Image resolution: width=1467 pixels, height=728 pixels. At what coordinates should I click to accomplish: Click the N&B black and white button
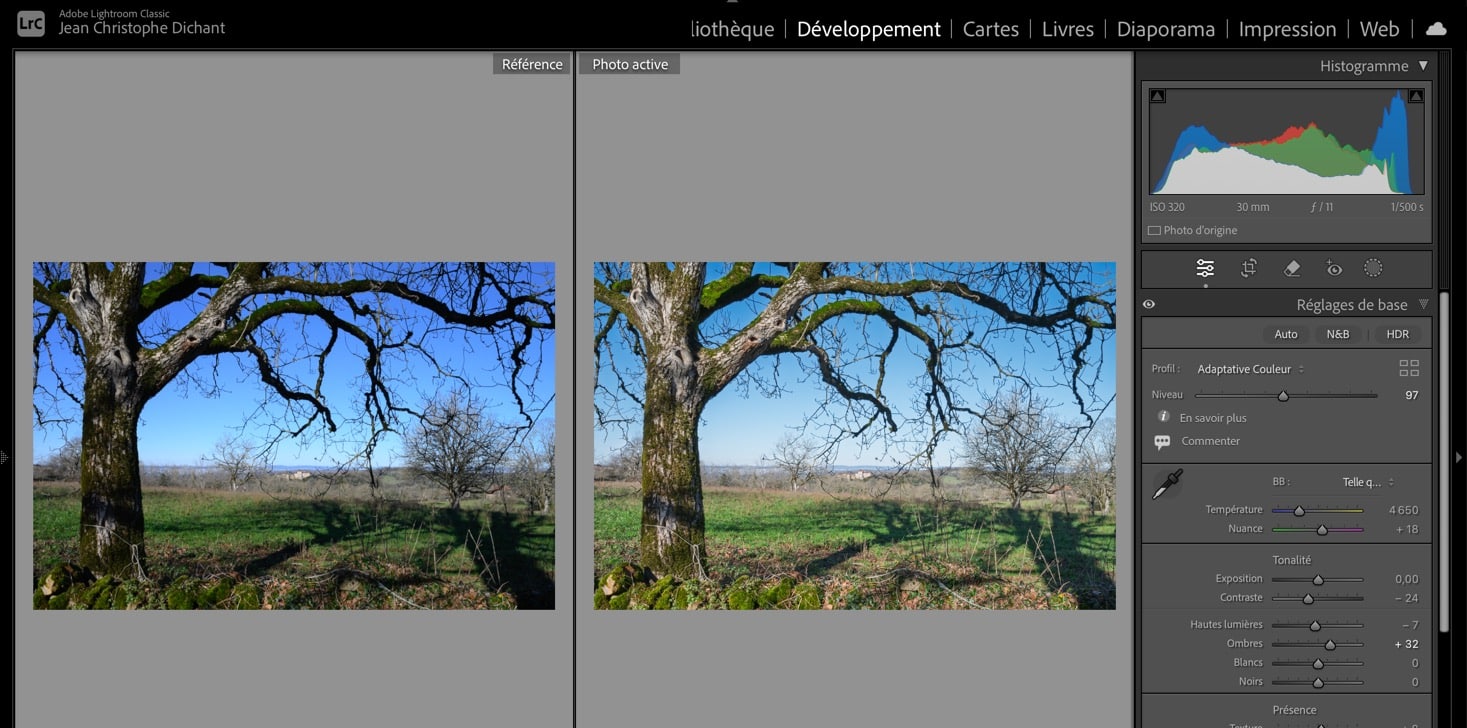pos(1337,334)
